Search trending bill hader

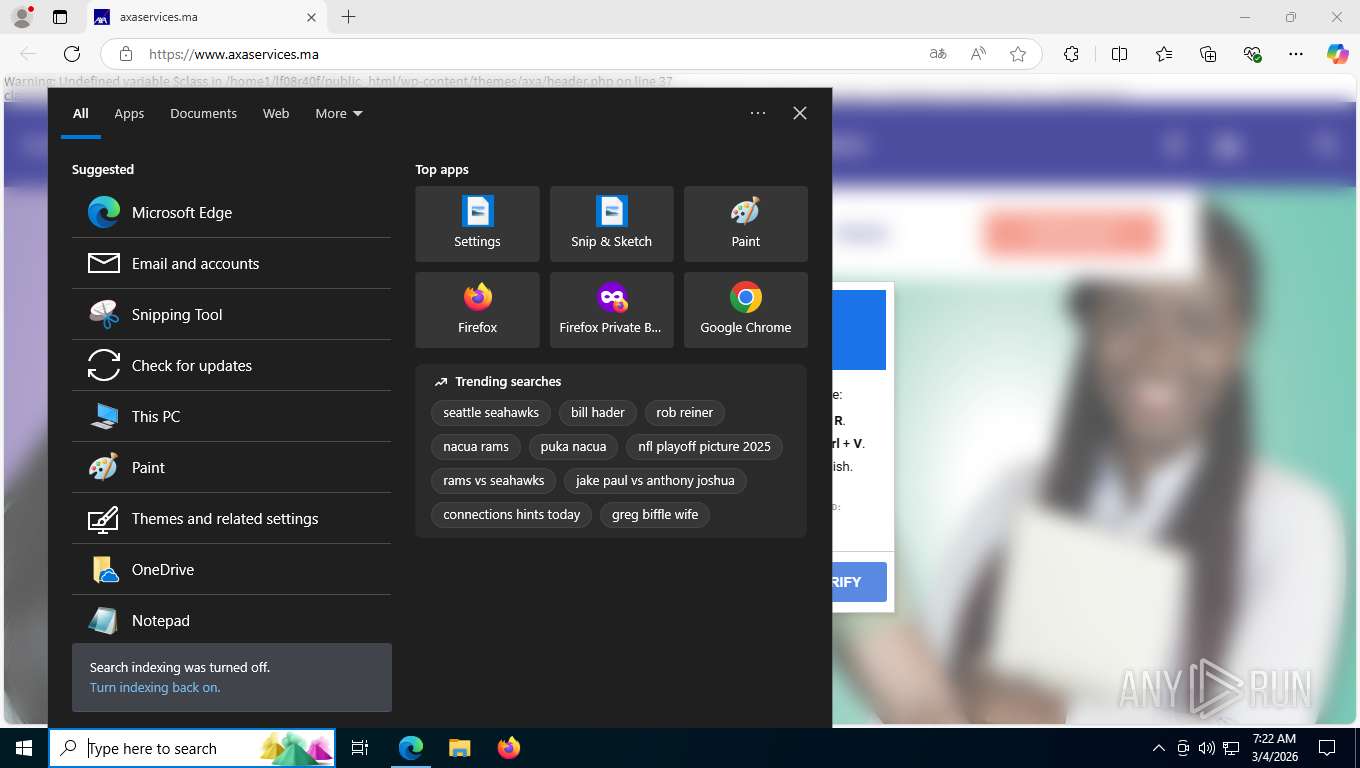click(x=598, y=412)
